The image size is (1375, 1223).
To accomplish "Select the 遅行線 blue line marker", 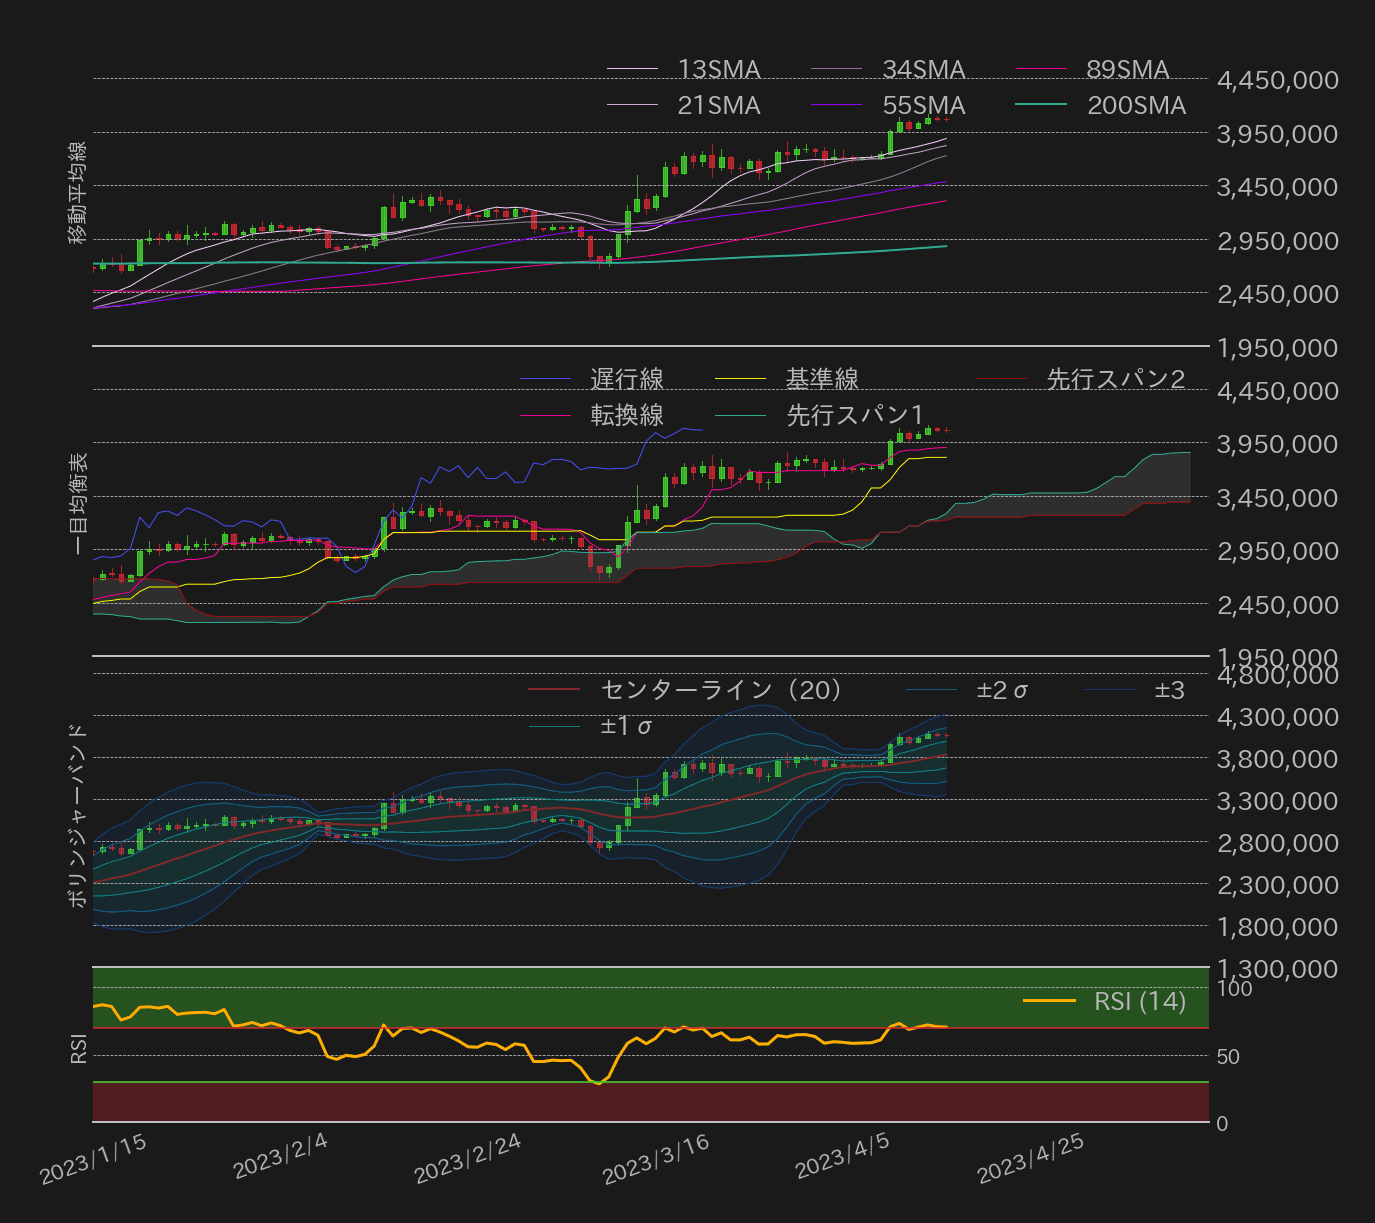I will click(x=545, y=379).
